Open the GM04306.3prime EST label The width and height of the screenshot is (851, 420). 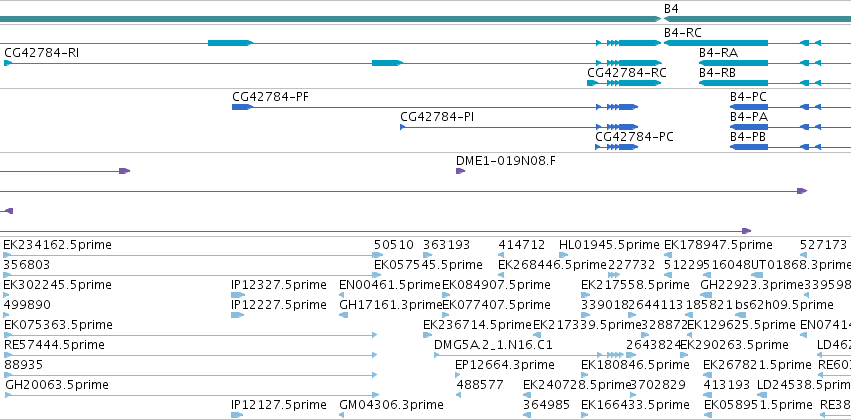point(391,405)
